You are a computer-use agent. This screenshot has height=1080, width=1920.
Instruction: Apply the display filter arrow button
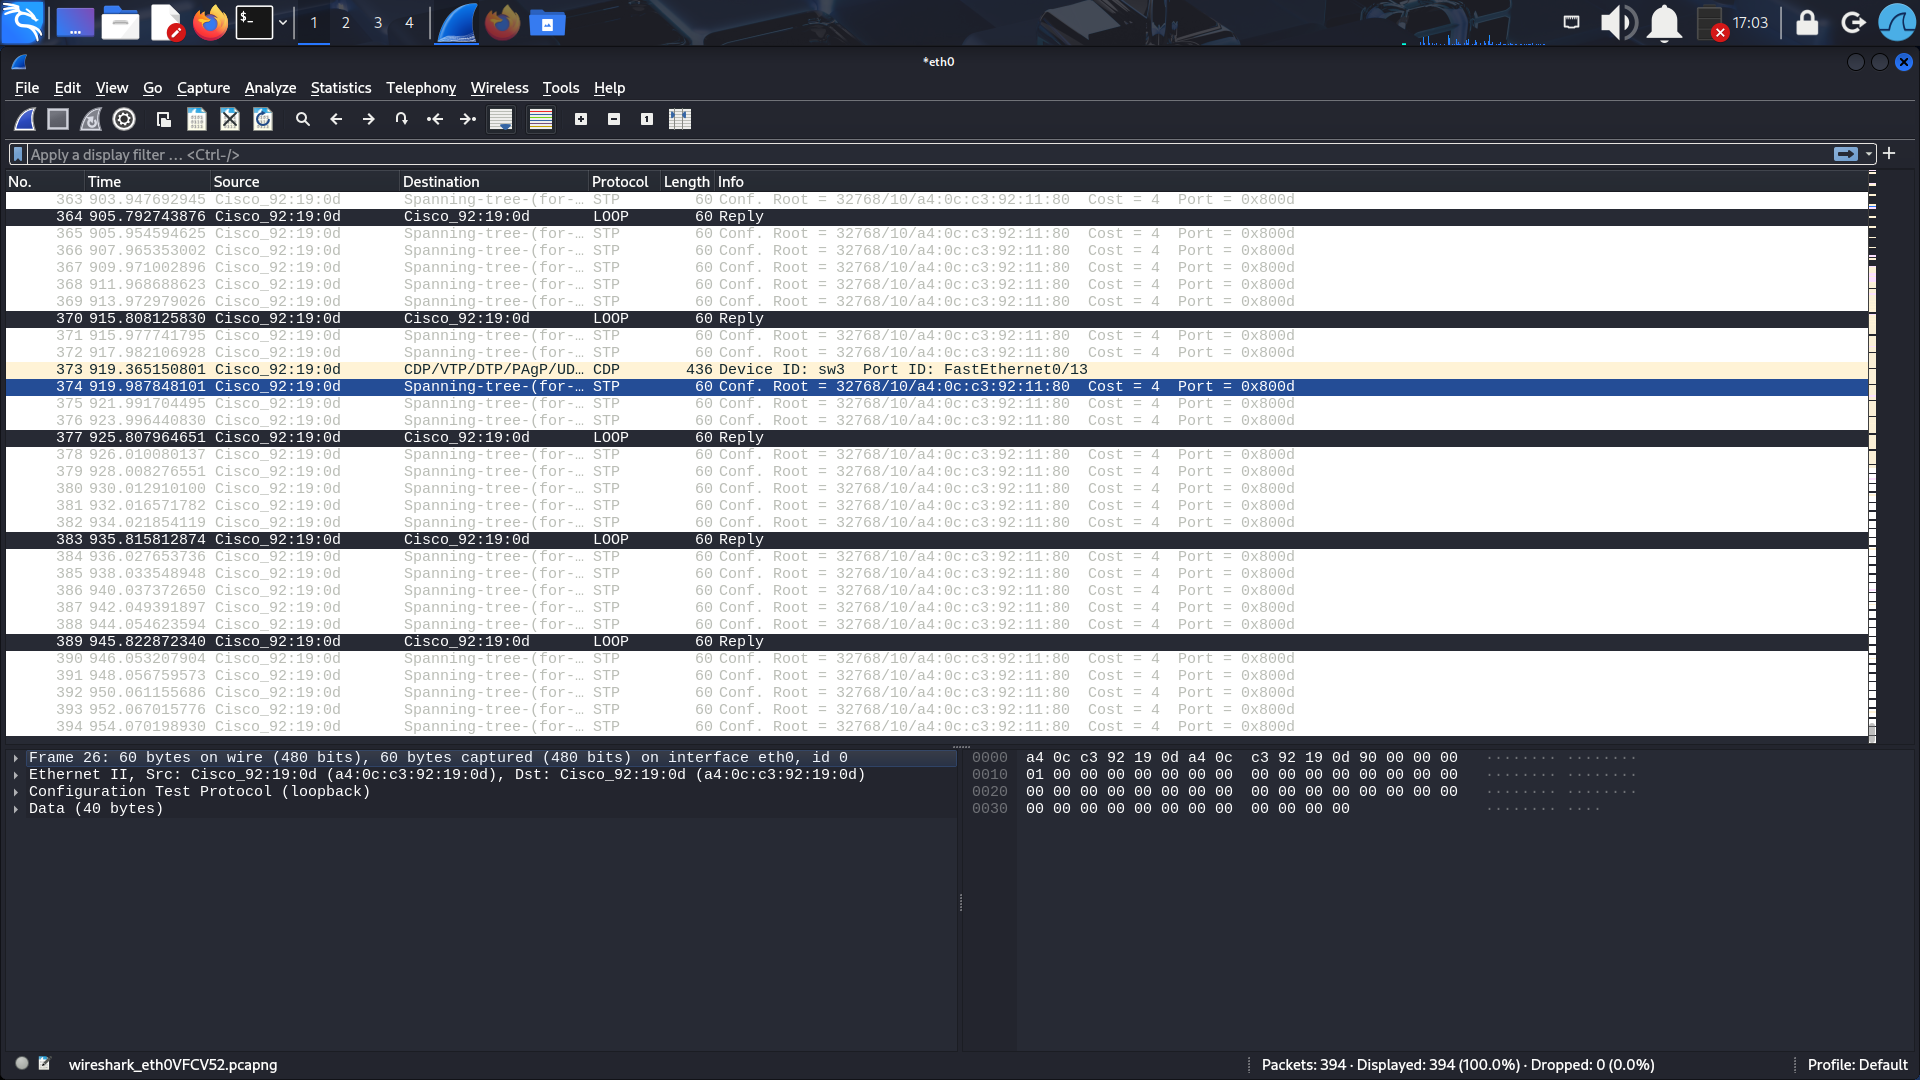point(1846,154)
